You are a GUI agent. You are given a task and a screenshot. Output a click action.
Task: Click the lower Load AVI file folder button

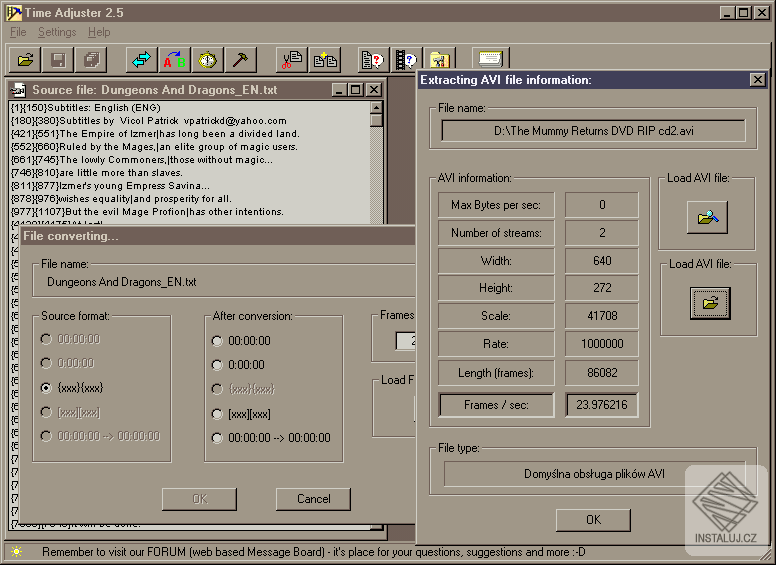pyautogui.click(x=710, y=303)
